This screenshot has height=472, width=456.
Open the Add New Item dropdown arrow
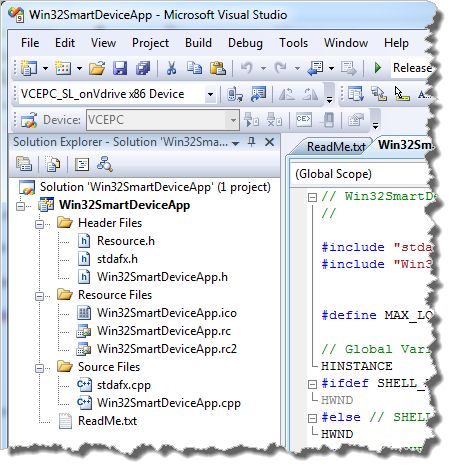coord(79,69)
